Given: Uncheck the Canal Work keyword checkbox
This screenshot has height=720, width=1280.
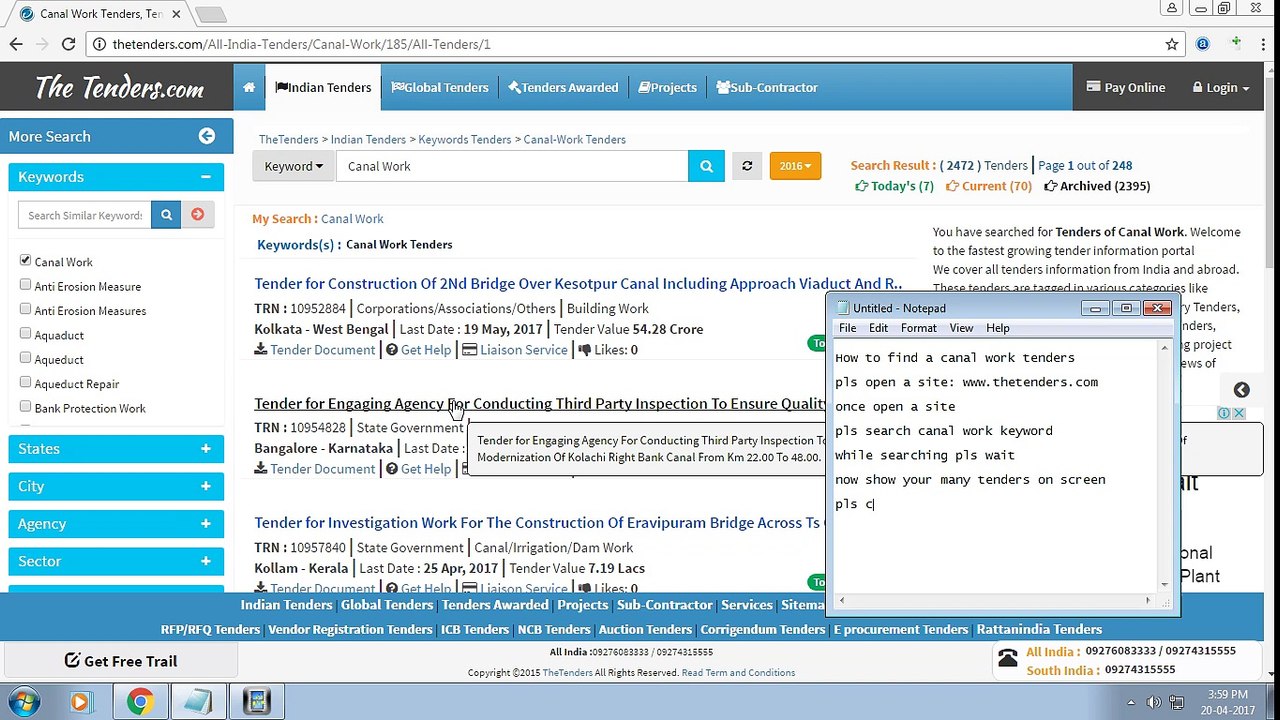Looking at the screenshot, I should 25,260.
